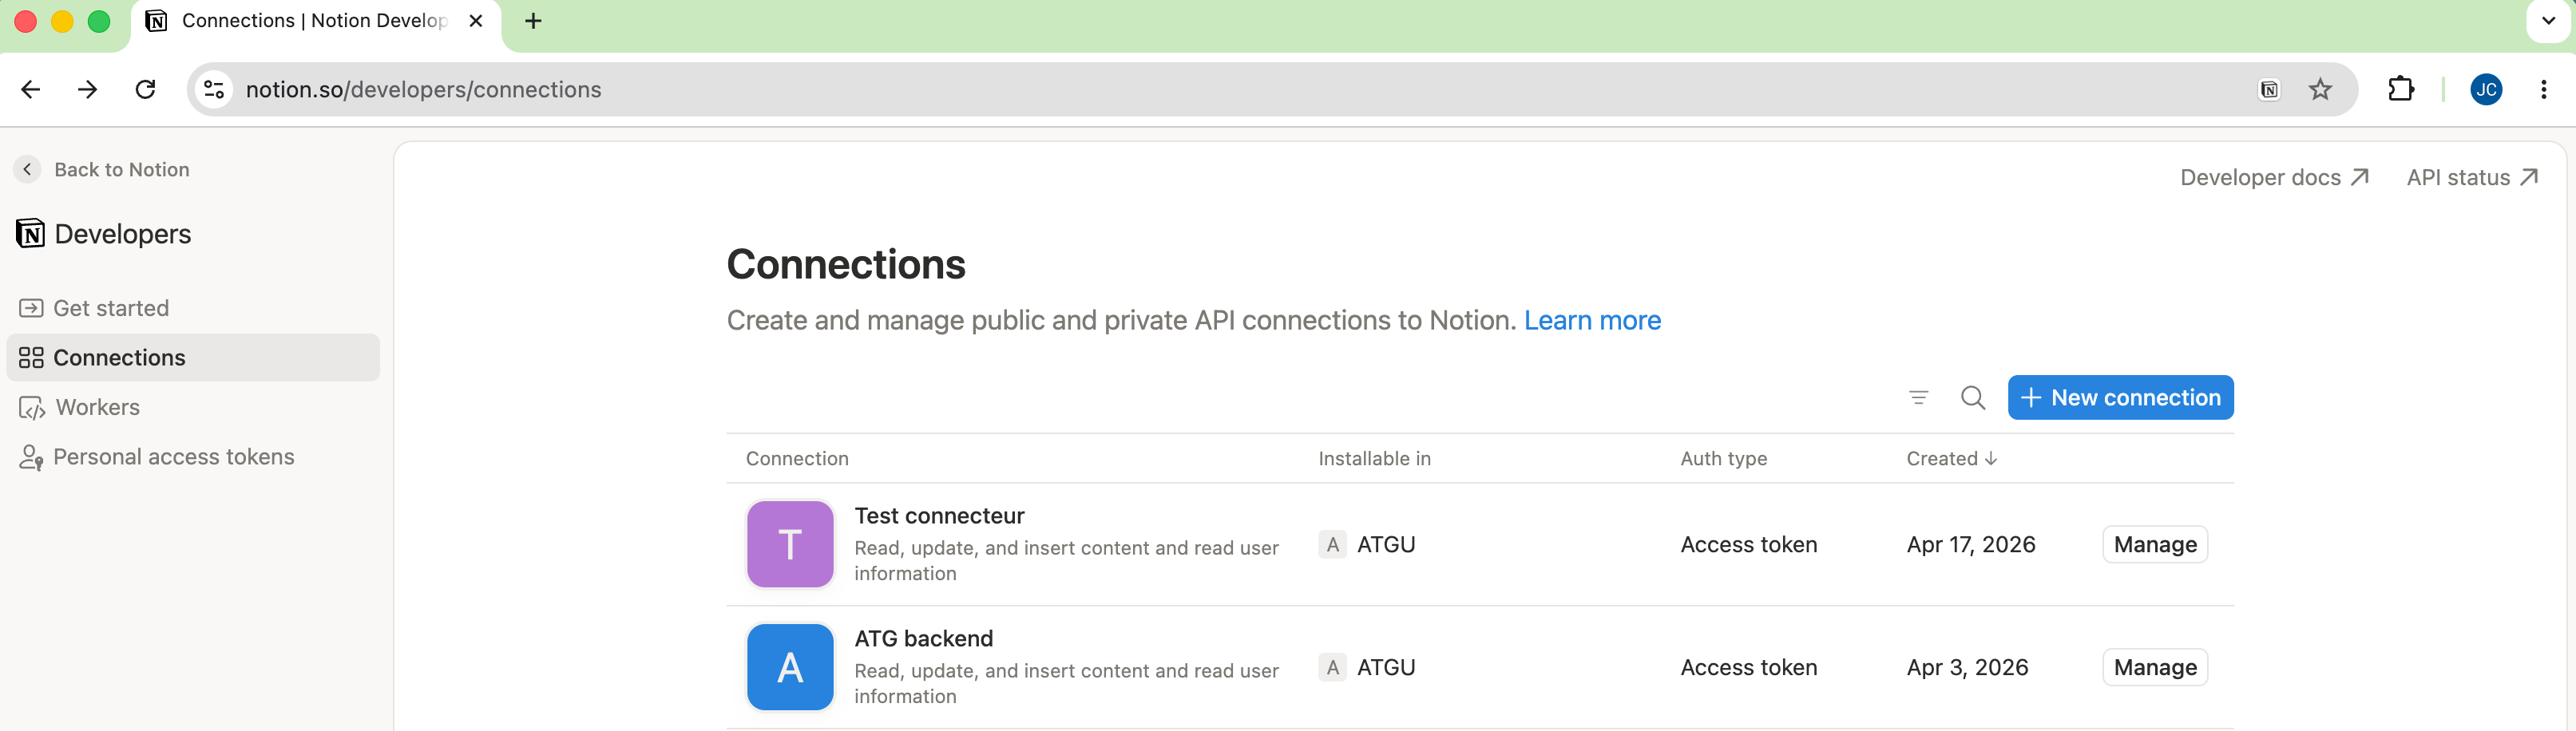Open a new browser tab

533,21
